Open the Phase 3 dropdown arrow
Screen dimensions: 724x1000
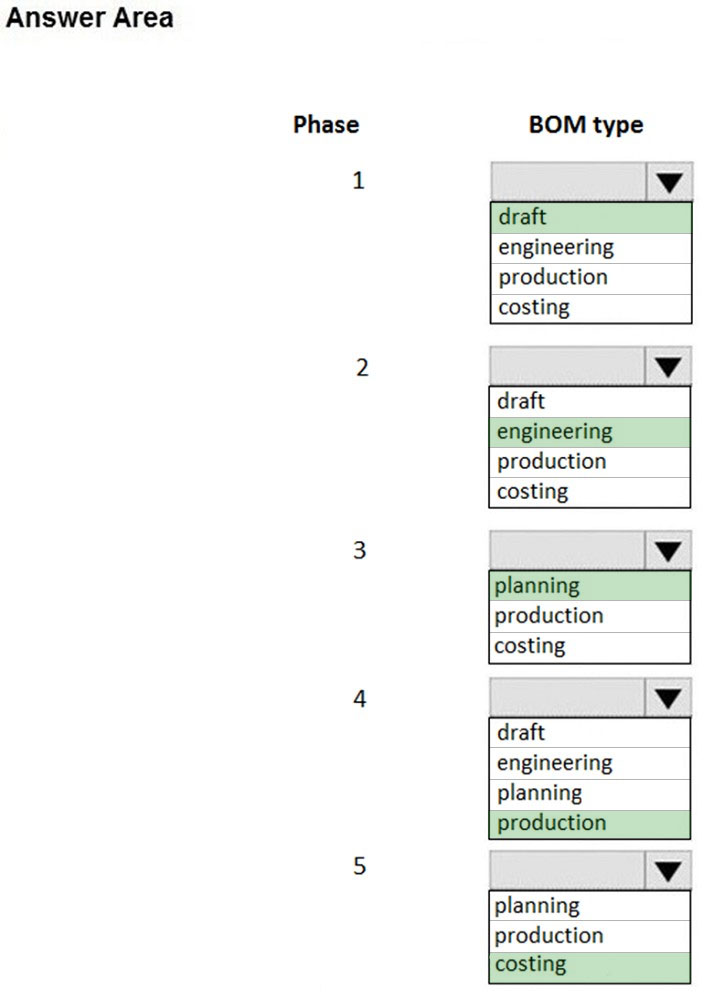[x=668, y=550]
